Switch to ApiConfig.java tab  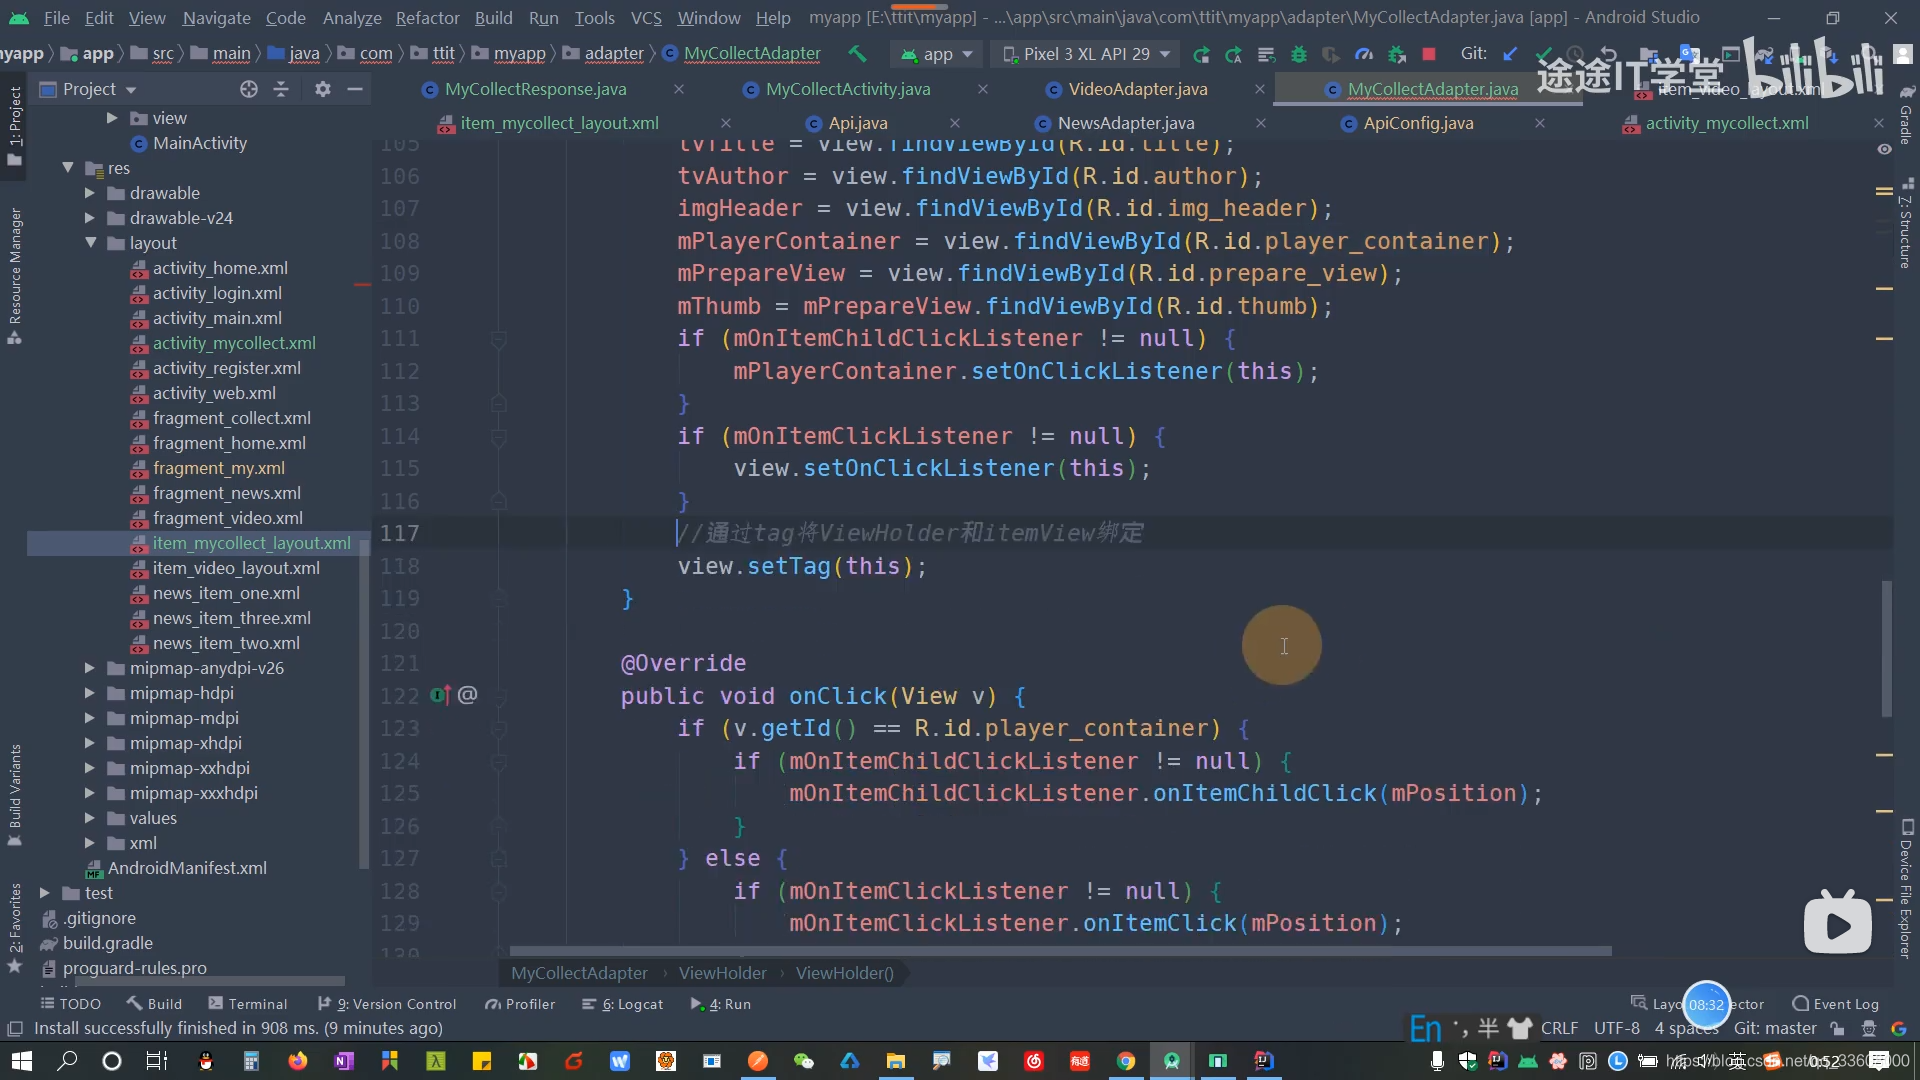pyautogui.click(x=1418, y=123)
